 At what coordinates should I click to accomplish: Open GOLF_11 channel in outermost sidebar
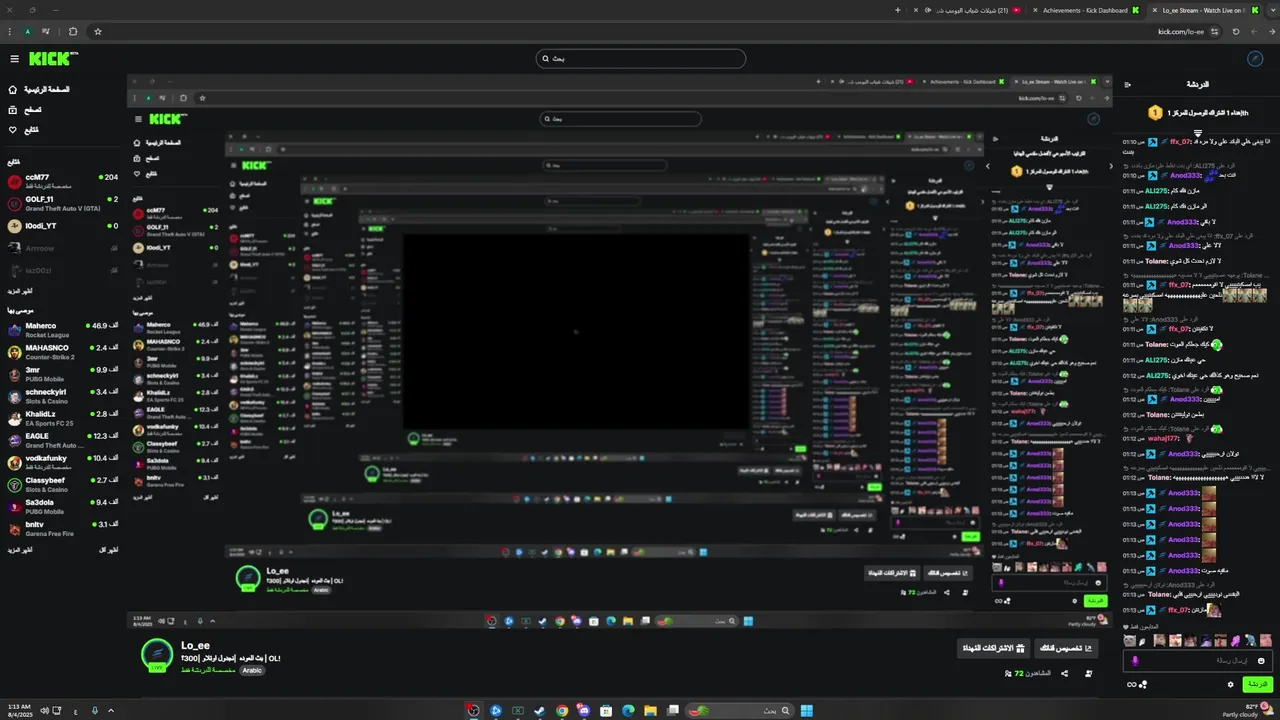click(62, 204)
